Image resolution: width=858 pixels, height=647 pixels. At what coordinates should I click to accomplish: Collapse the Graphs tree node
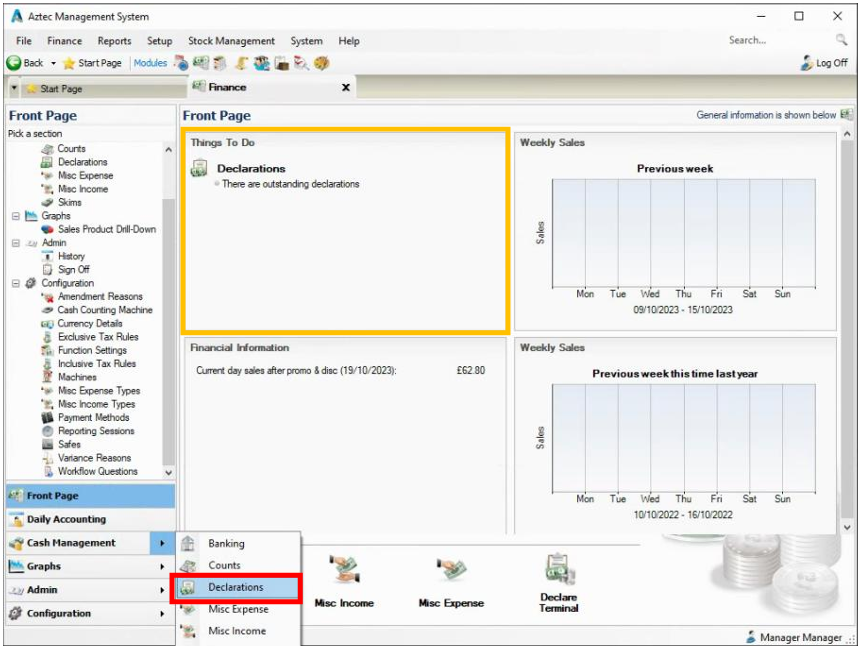[x=16, y=216]
